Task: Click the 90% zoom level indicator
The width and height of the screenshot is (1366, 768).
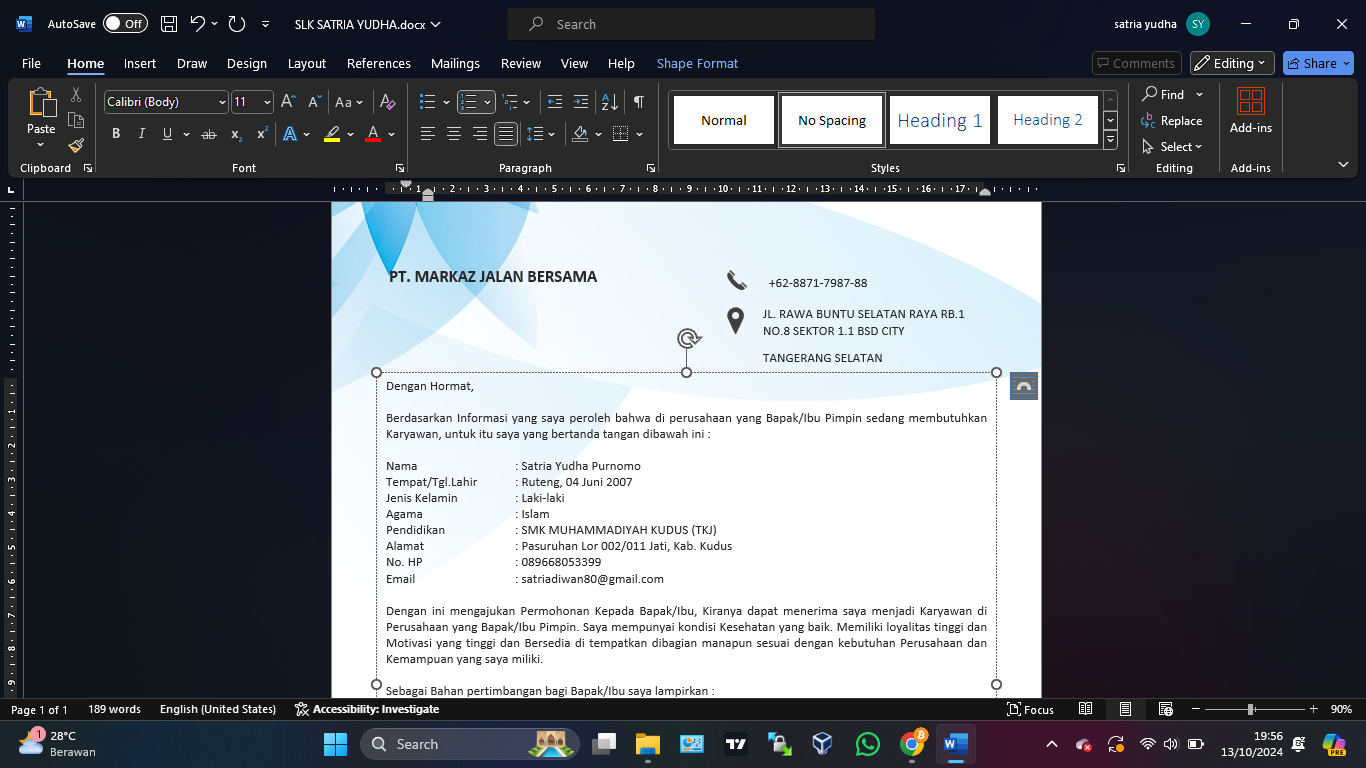Action: point(1341,709)
